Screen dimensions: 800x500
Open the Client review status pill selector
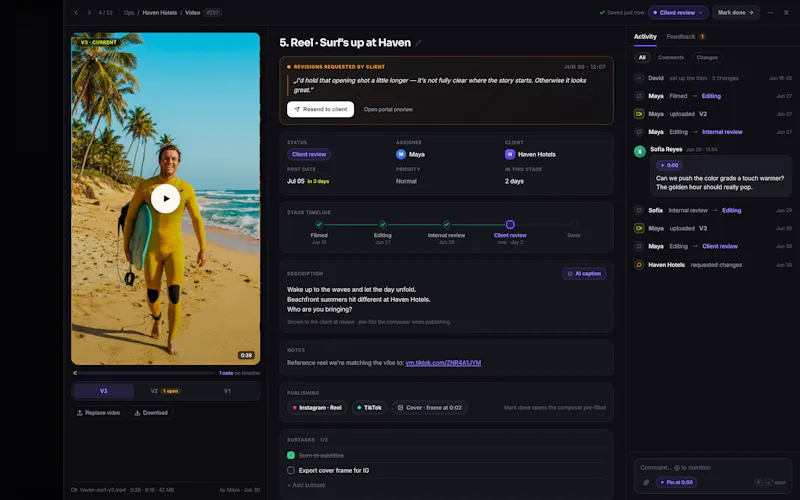309,154
